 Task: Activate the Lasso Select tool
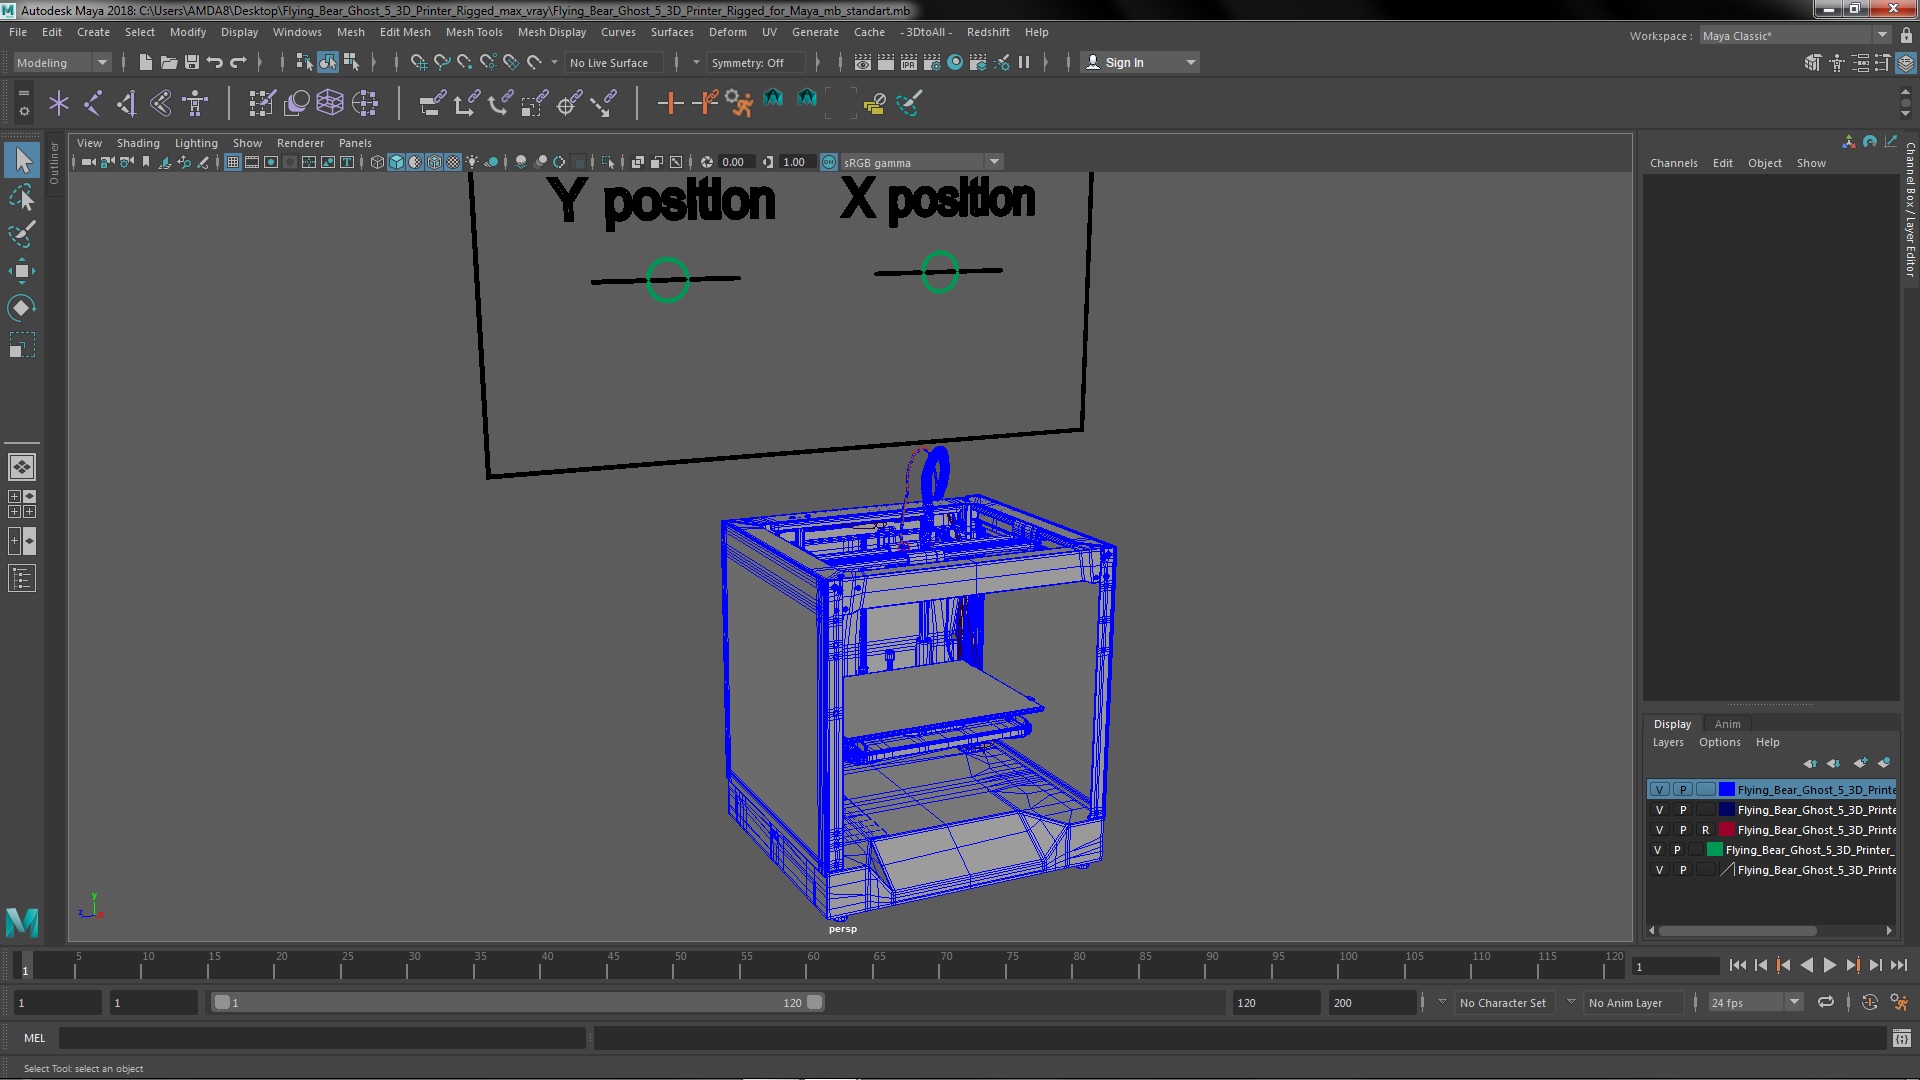pyautogui.click(x=22, y=197)
